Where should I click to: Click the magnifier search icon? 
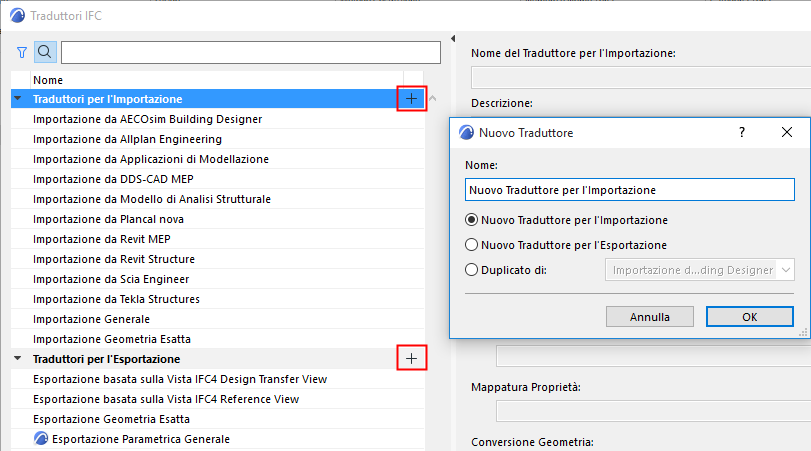click(46, 52)
